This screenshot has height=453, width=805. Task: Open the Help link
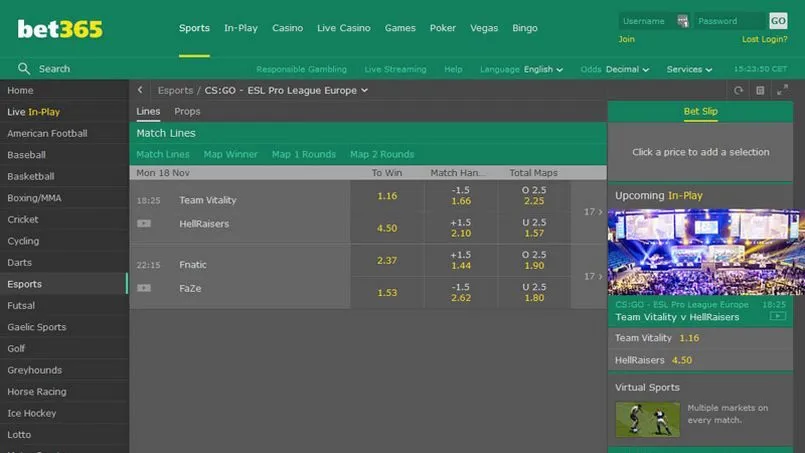click(x=453, y=69)
